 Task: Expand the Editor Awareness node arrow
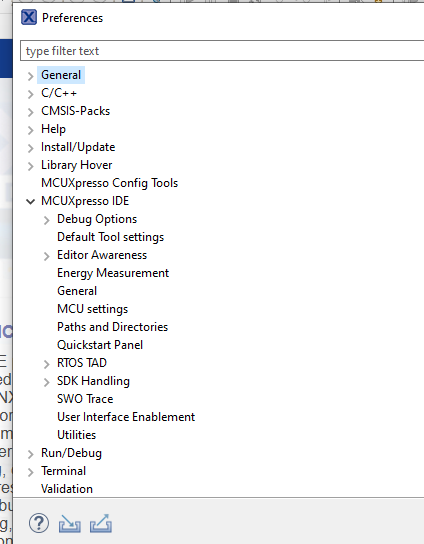46,256
